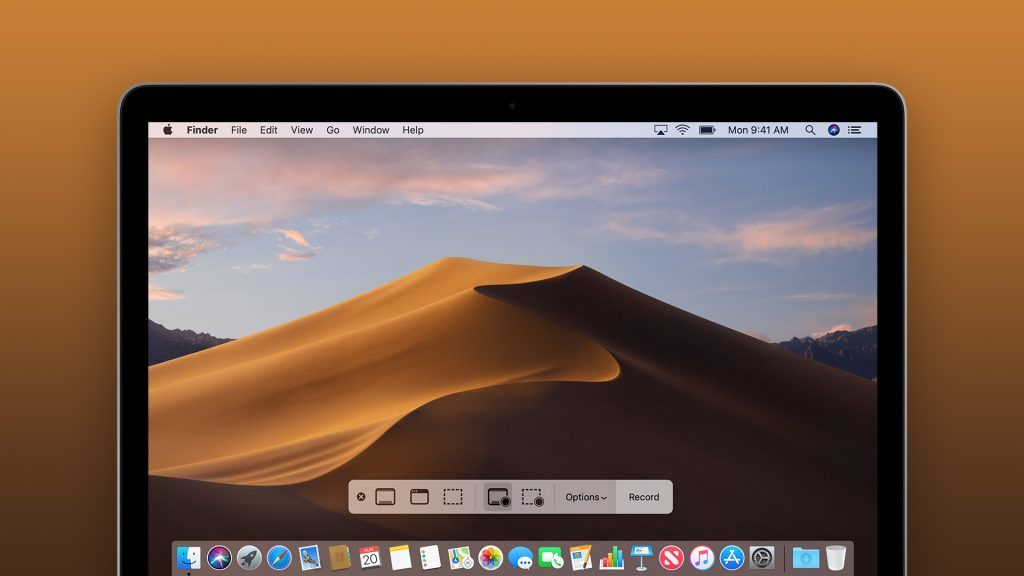Open the Wi-Fi status menu
This screenshot has height=576, width=1024.
pyautogui.click(x=683, y=130)
